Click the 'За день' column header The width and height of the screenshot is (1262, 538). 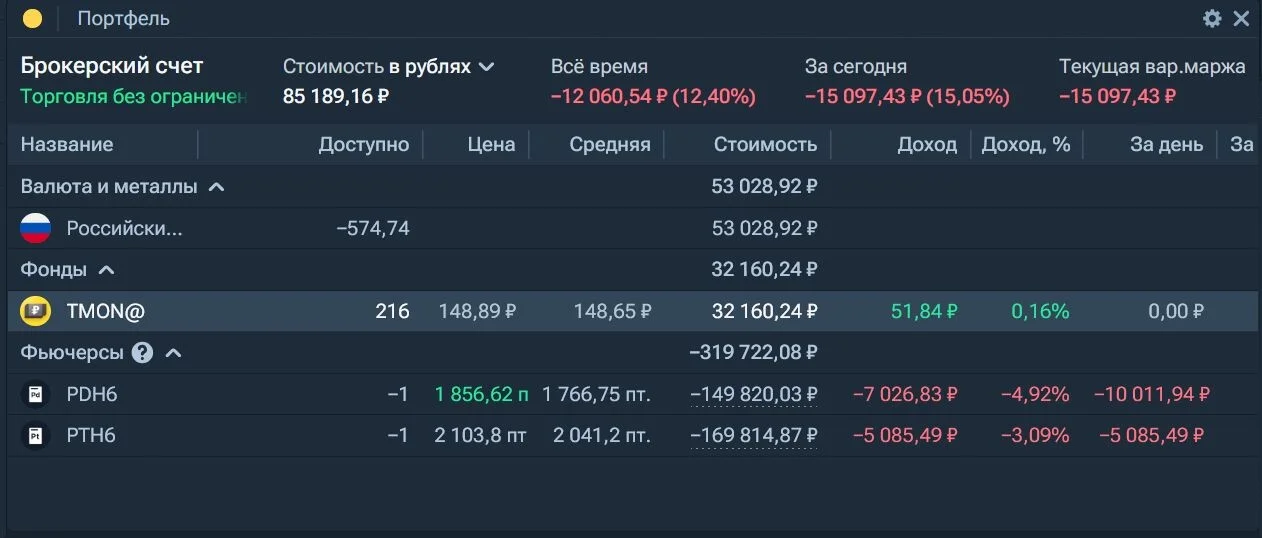click(1166, 144)
